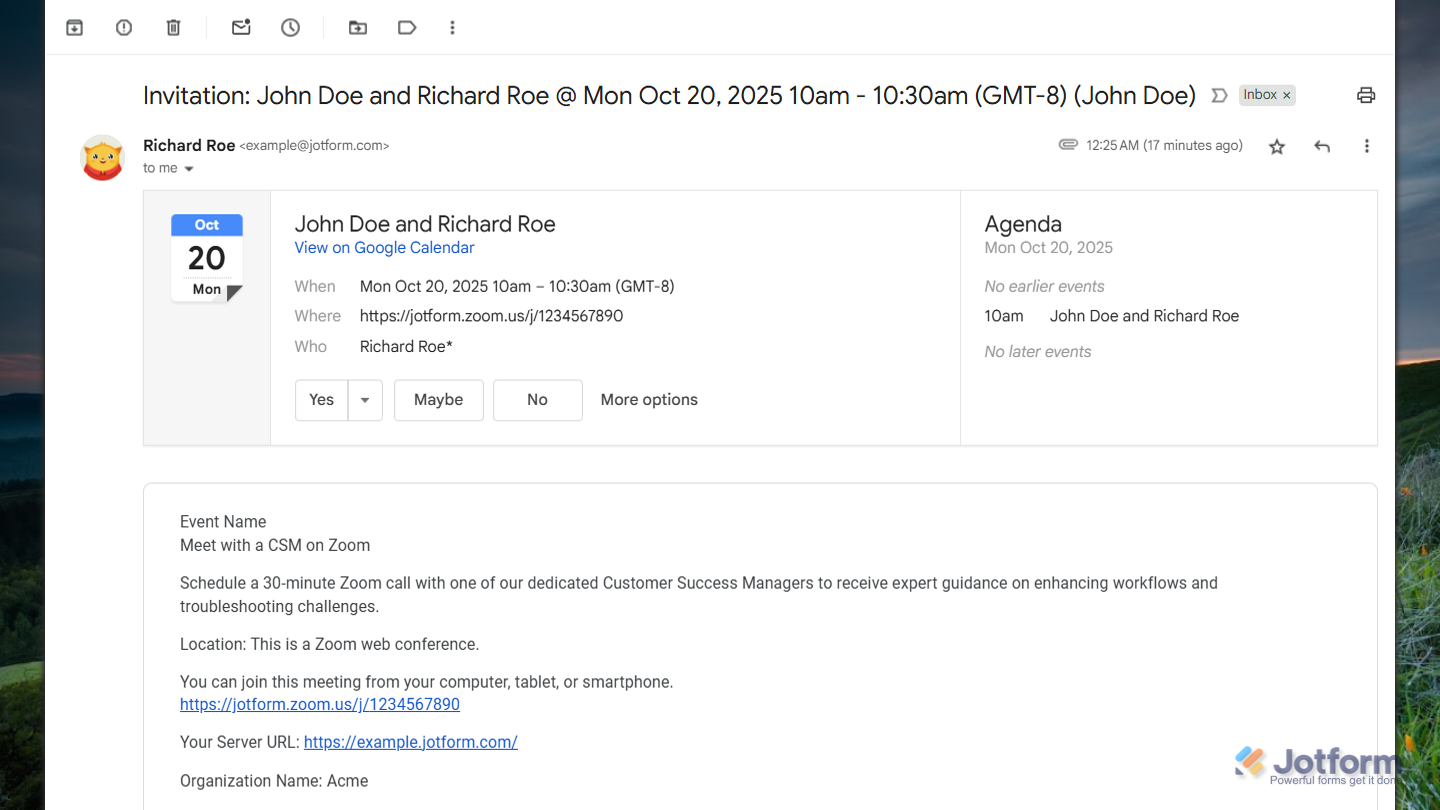Delete the email
The width and height of the screenshot is (1440, 810).
[x=173, y=27]
